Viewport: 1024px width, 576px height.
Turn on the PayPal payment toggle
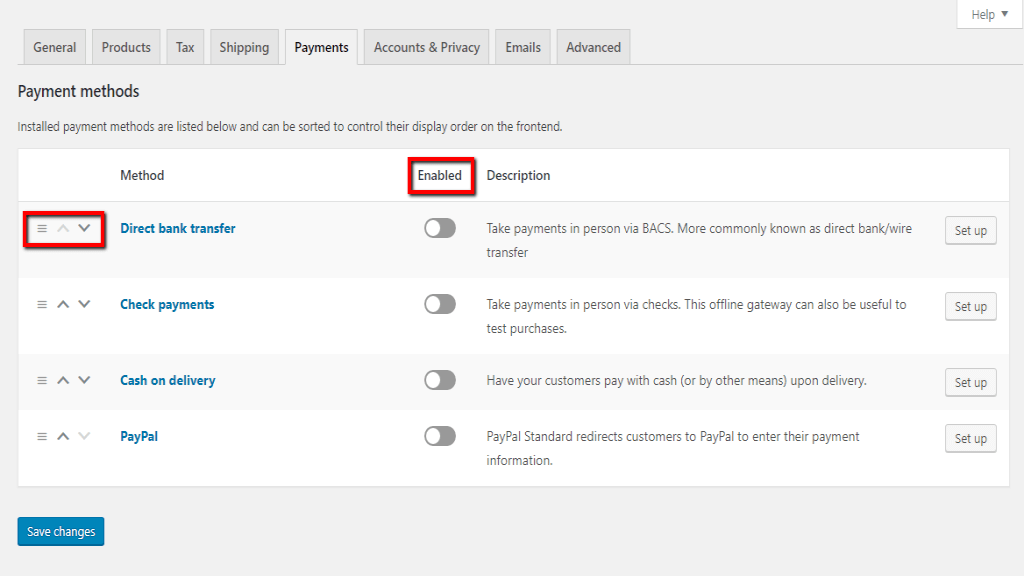439,436
